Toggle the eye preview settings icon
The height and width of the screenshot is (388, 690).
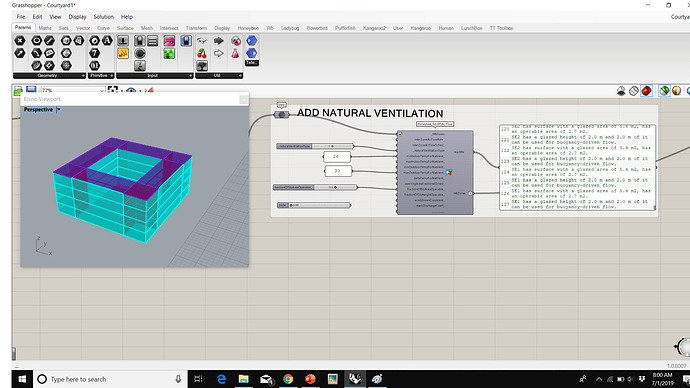pos(131,91)
